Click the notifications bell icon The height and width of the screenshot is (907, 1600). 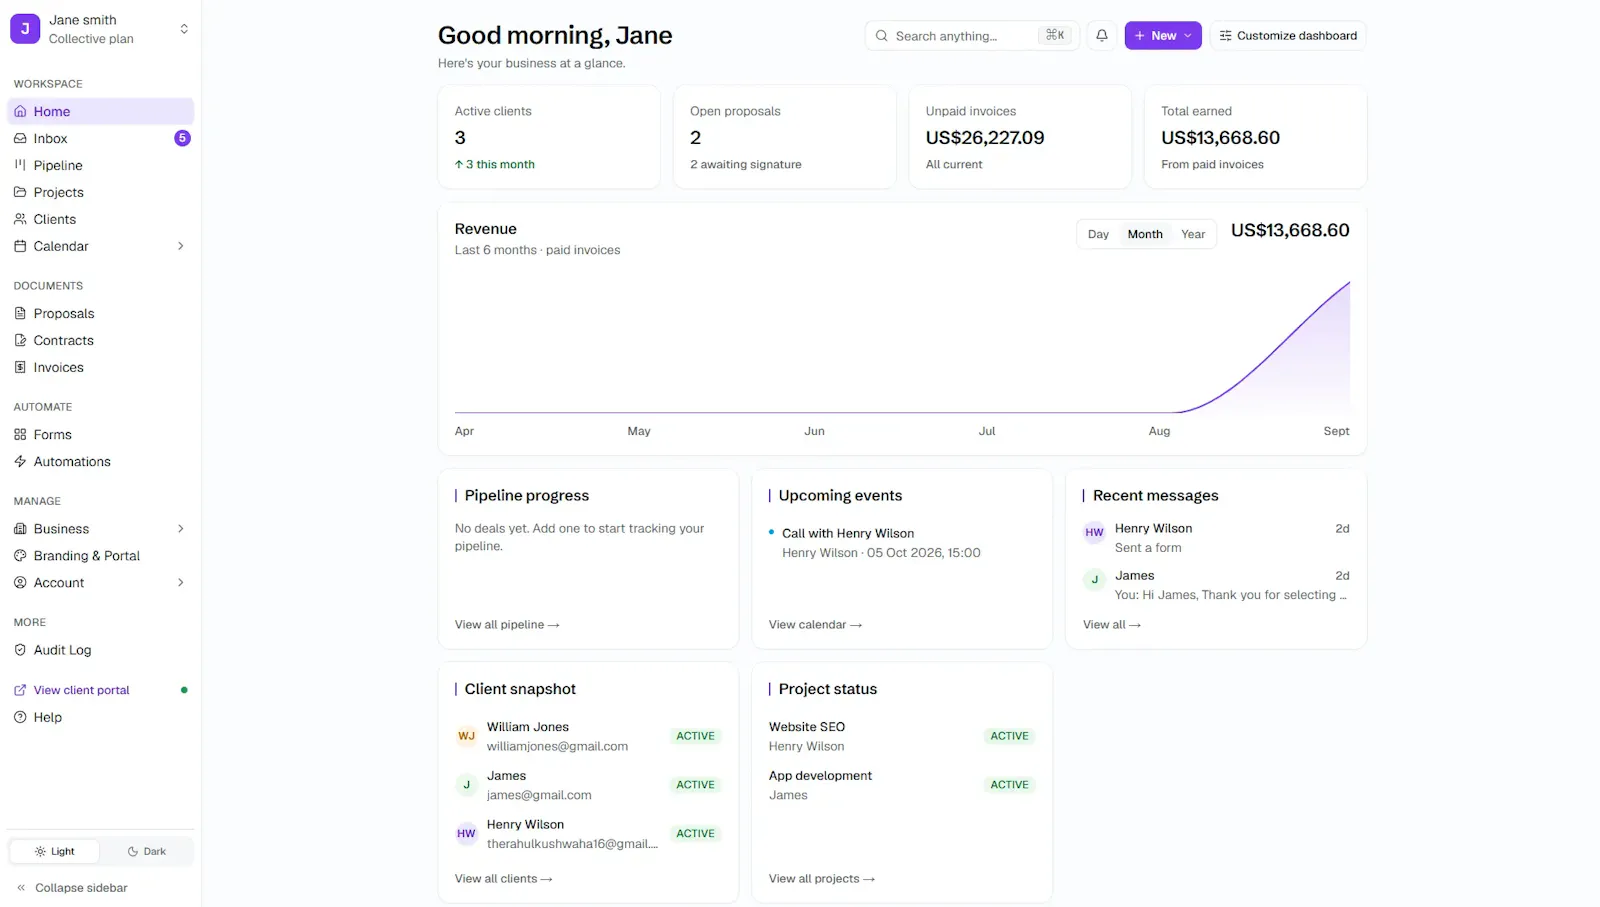click(x=1101, y=35)
